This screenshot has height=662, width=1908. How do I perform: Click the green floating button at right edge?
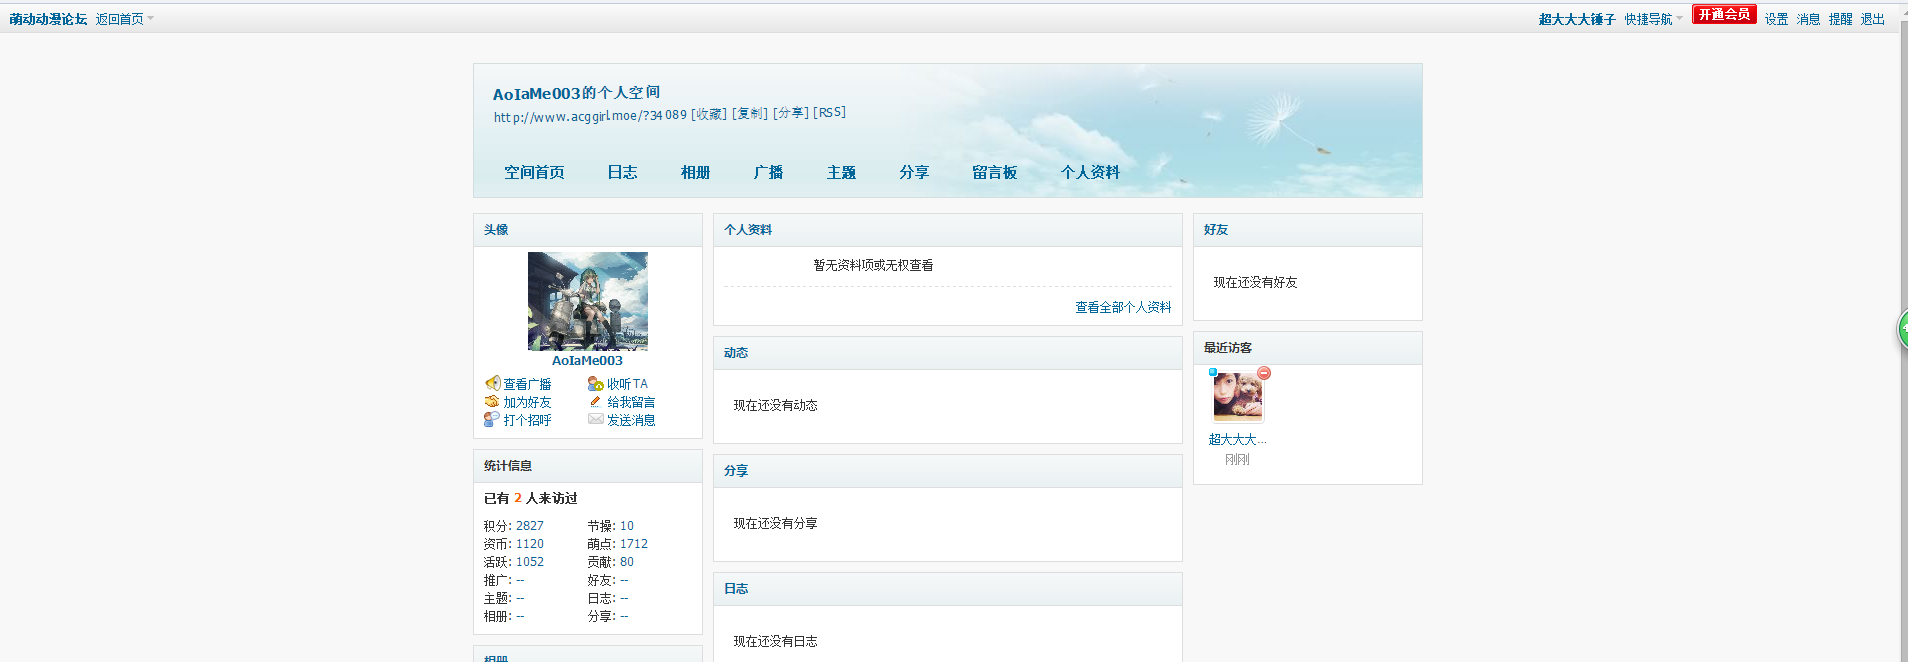click(x=1902, y=329)
